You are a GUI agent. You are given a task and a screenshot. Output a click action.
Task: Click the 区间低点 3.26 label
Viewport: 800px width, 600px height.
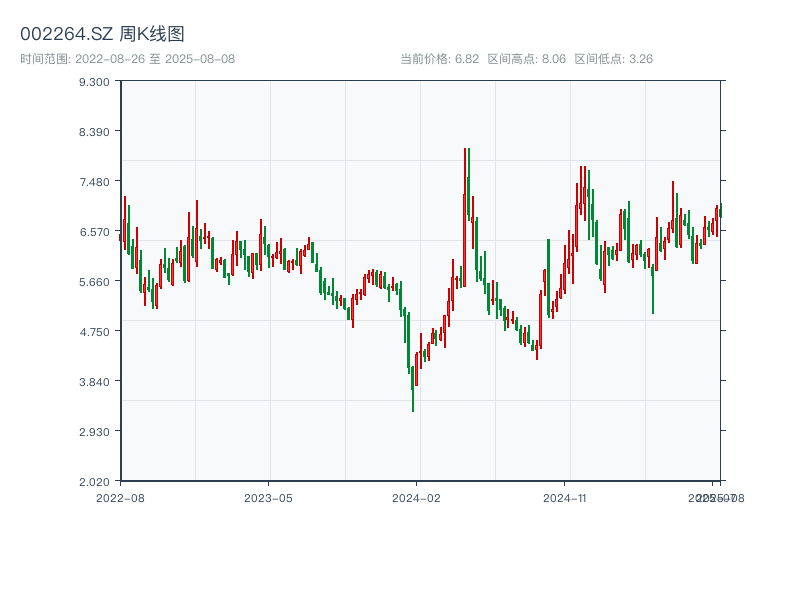pos(613,59)
